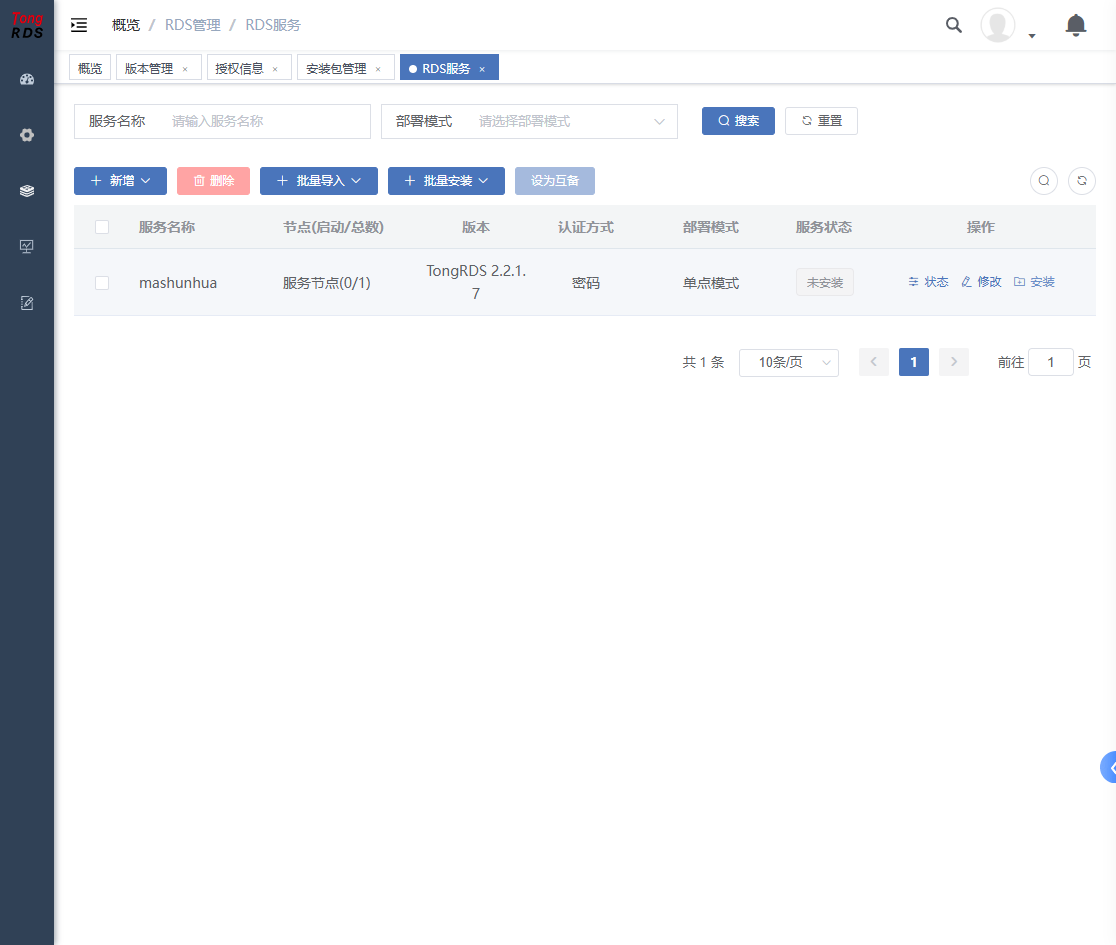Click the 共 1 条 total label
This screenshot has width=1116, height=945.
[x=703, y=362]
